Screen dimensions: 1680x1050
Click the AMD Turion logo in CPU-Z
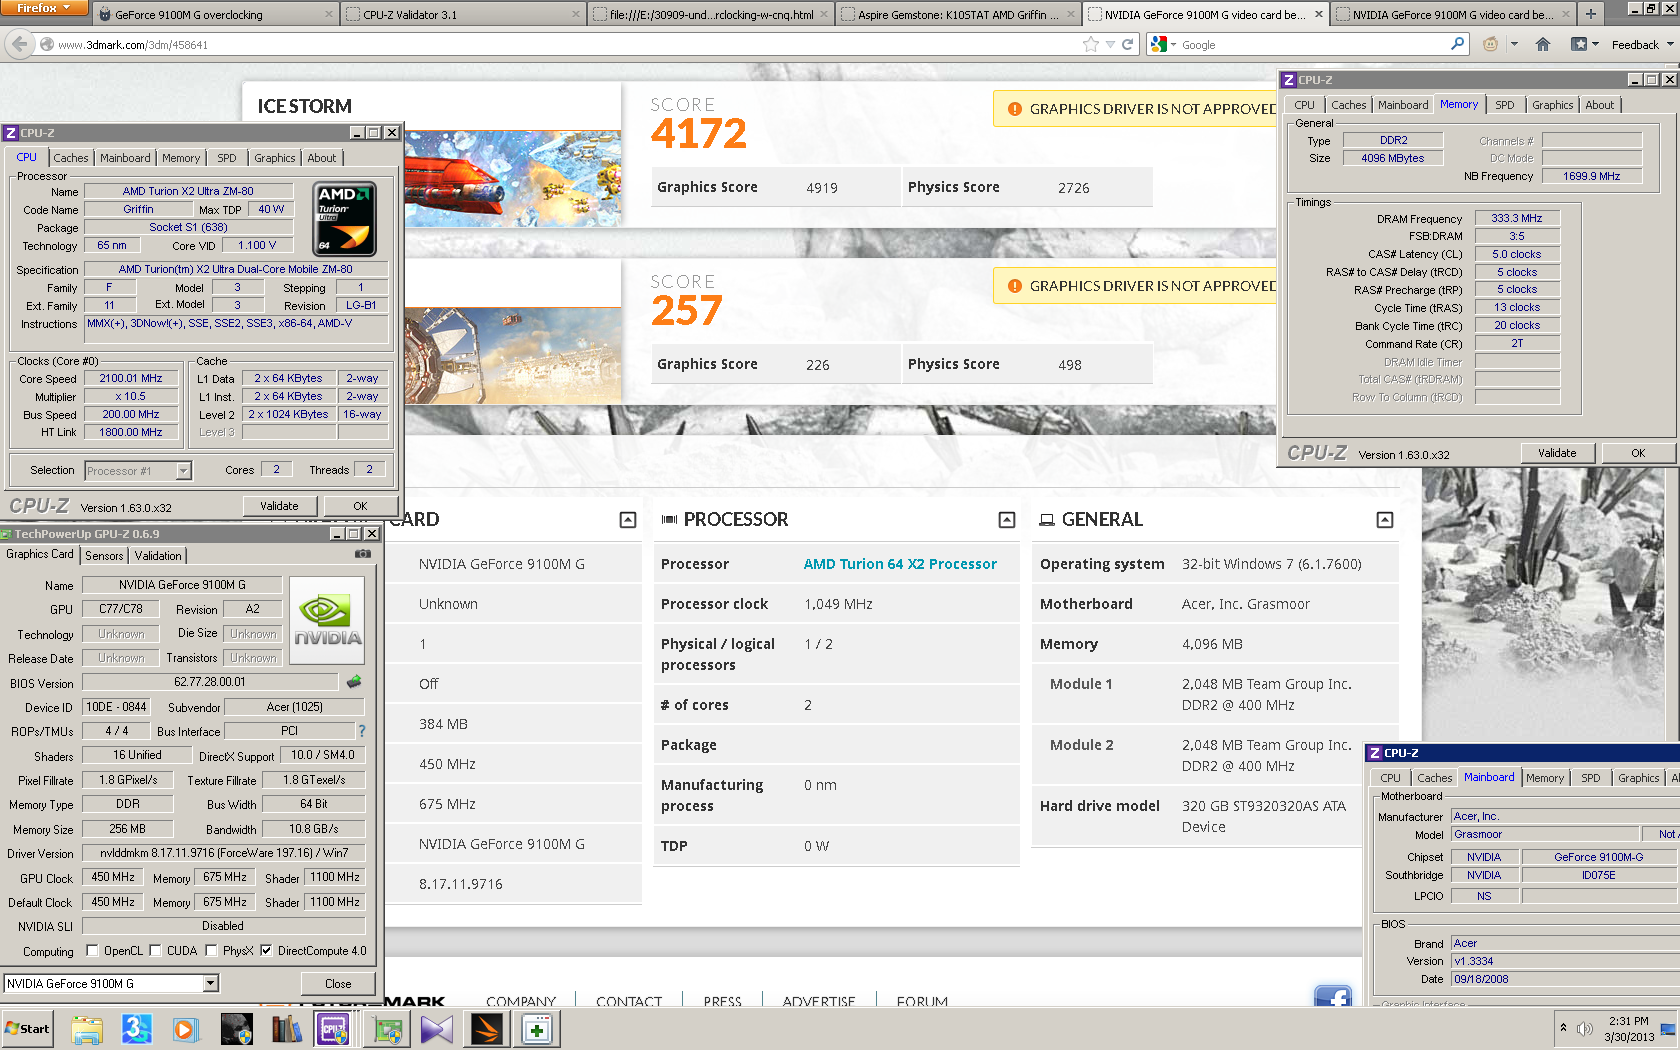coord(345,219)
